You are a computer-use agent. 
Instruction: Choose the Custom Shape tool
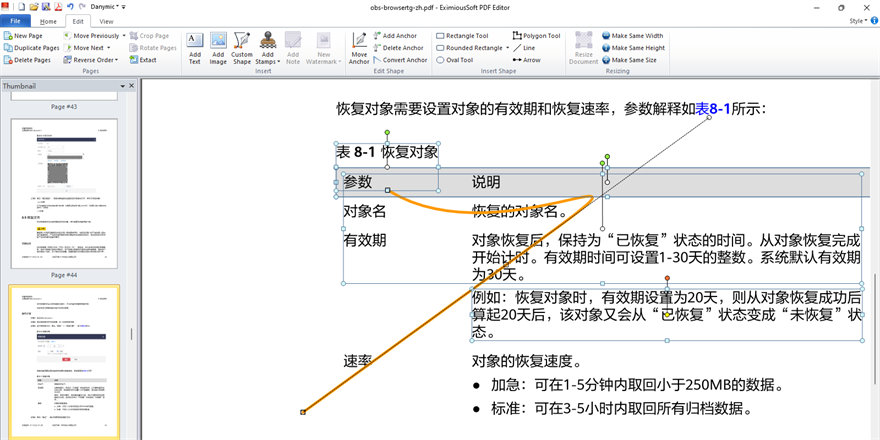point(242,48)
